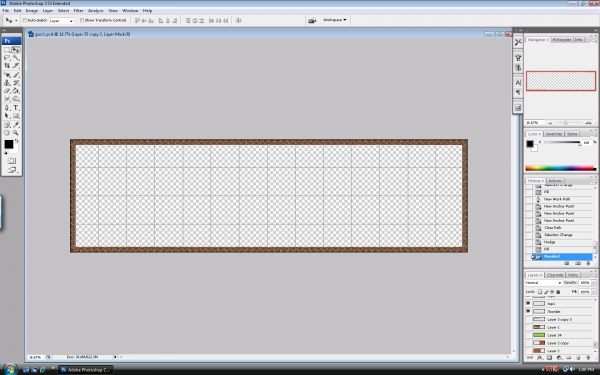
Task: Click the foreground color swatch in toolbox
Action: pos(8,144)
